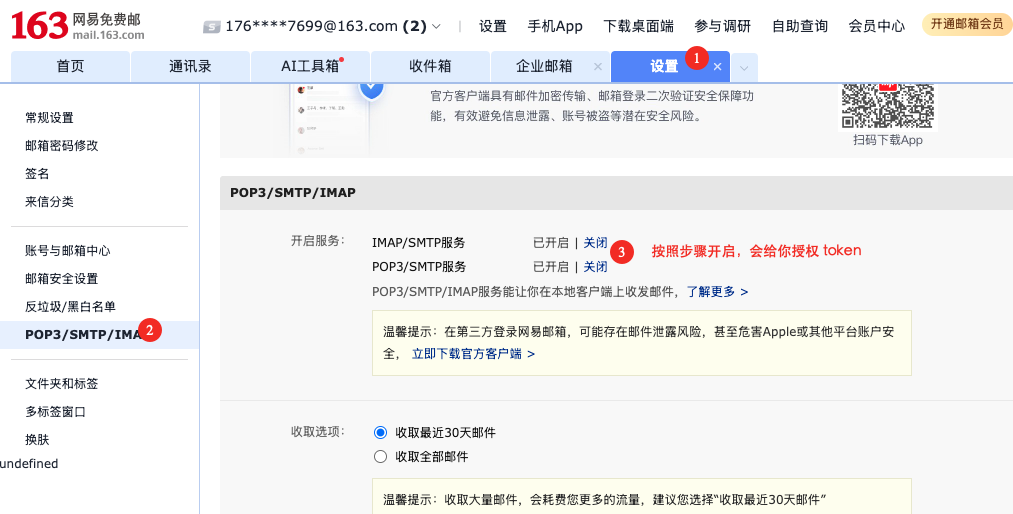Click the 了解更多 link
This screenshot has width=1013, height=514.
pos(717,292)
